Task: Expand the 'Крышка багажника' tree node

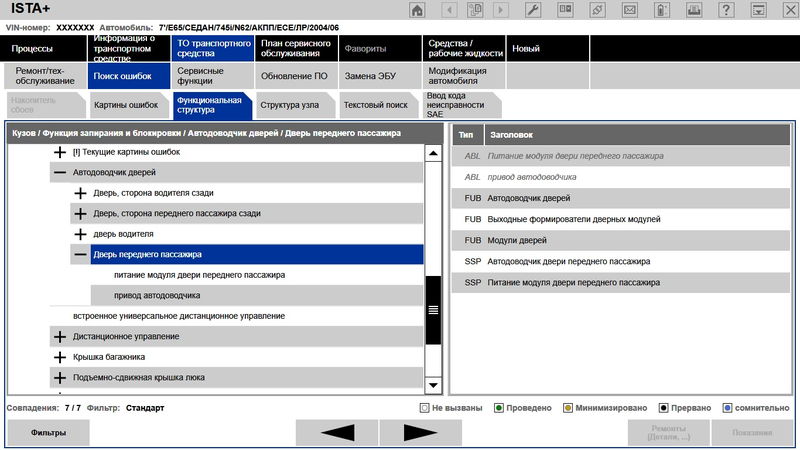Action: 60,357
